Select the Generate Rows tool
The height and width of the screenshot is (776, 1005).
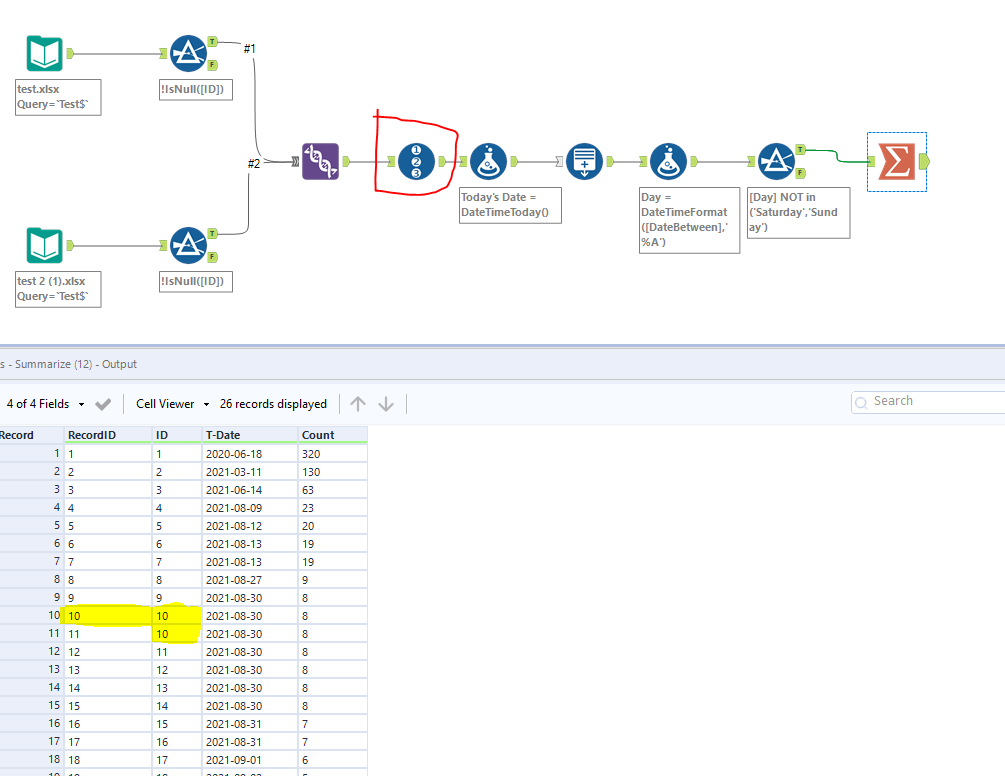584,161
